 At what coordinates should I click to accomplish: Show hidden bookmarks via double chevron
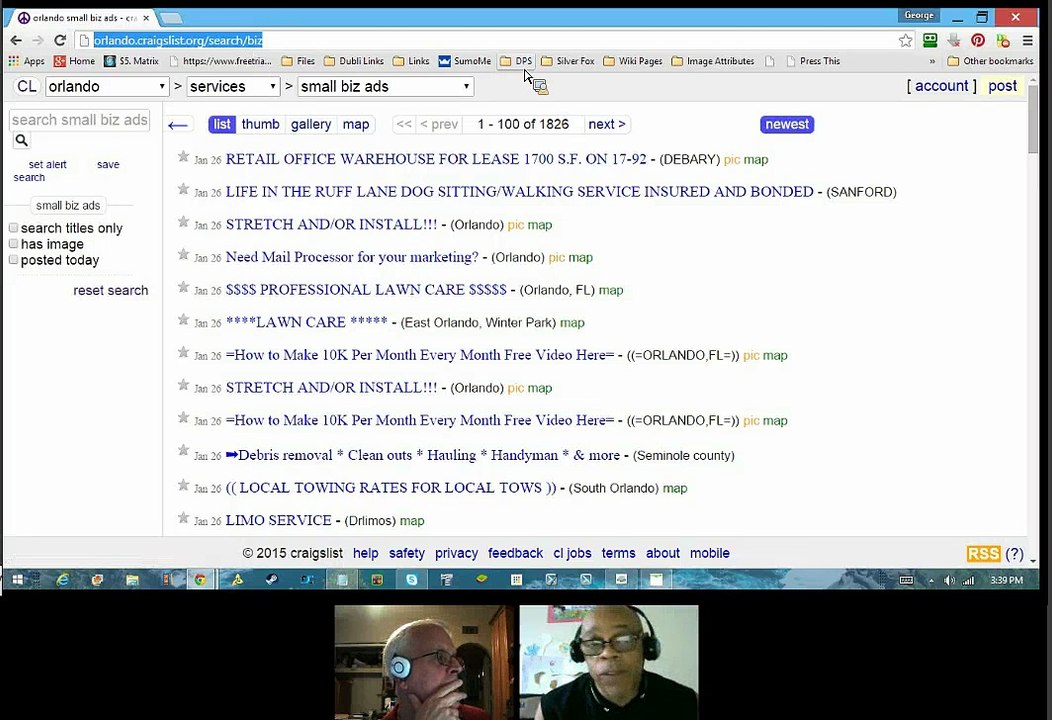tap(932, 61)
